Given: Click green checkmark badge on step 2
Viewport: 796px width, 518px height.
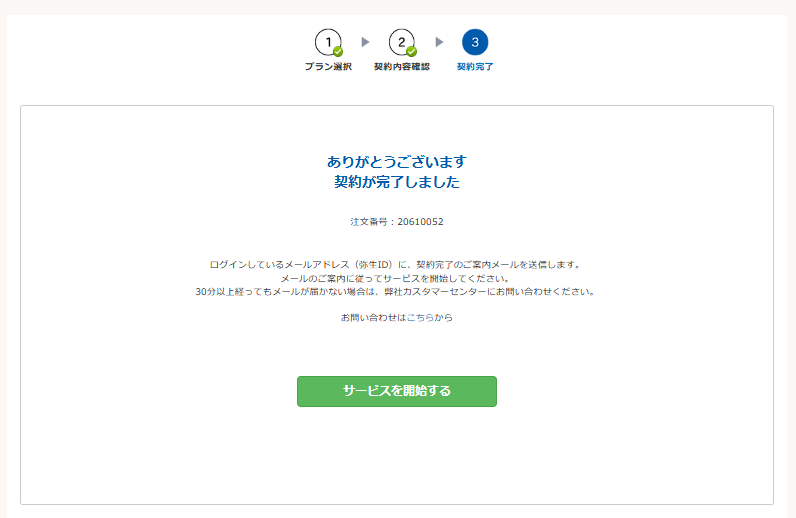Looking at the screenshot, I should [x=412, y=51].
